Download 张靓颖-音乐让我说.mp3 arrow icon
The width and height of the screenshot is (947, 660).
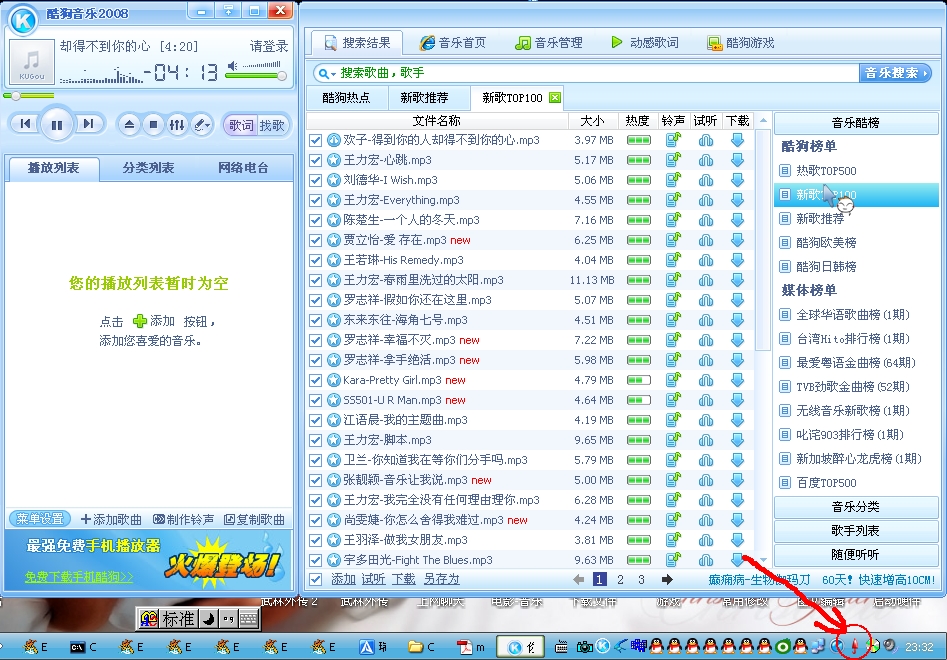[737, 479]
